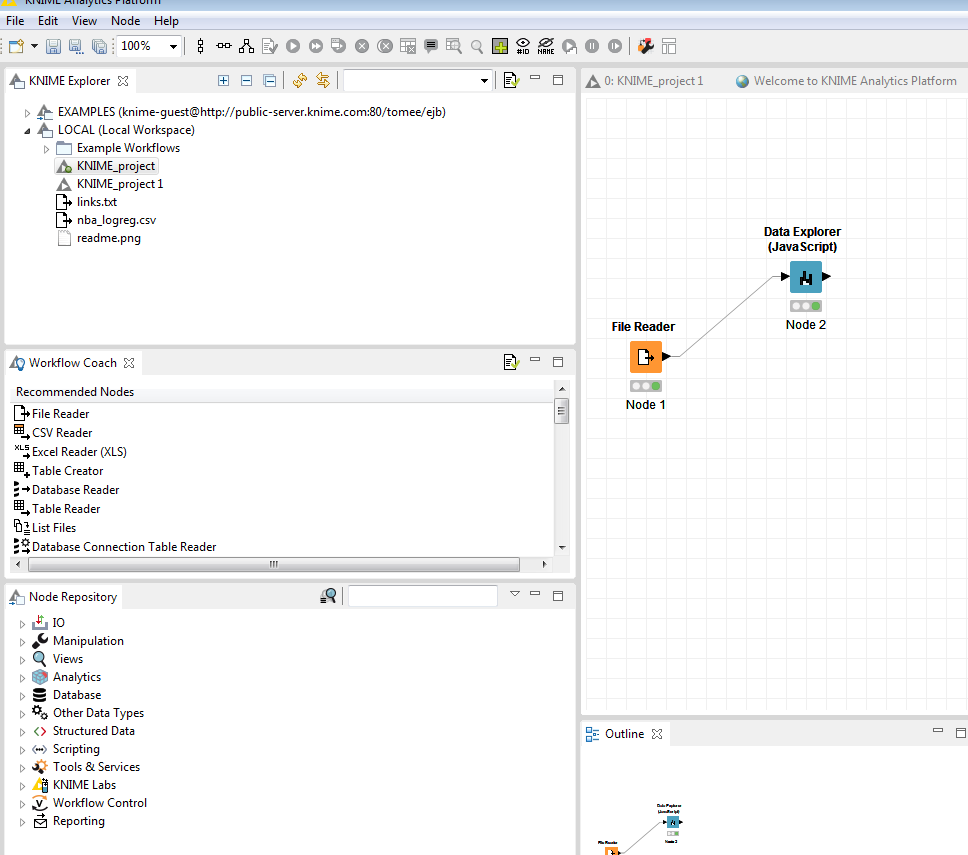Toggle hide node IDs eye icon
968x855 pixels.
(x=523, y=46)
